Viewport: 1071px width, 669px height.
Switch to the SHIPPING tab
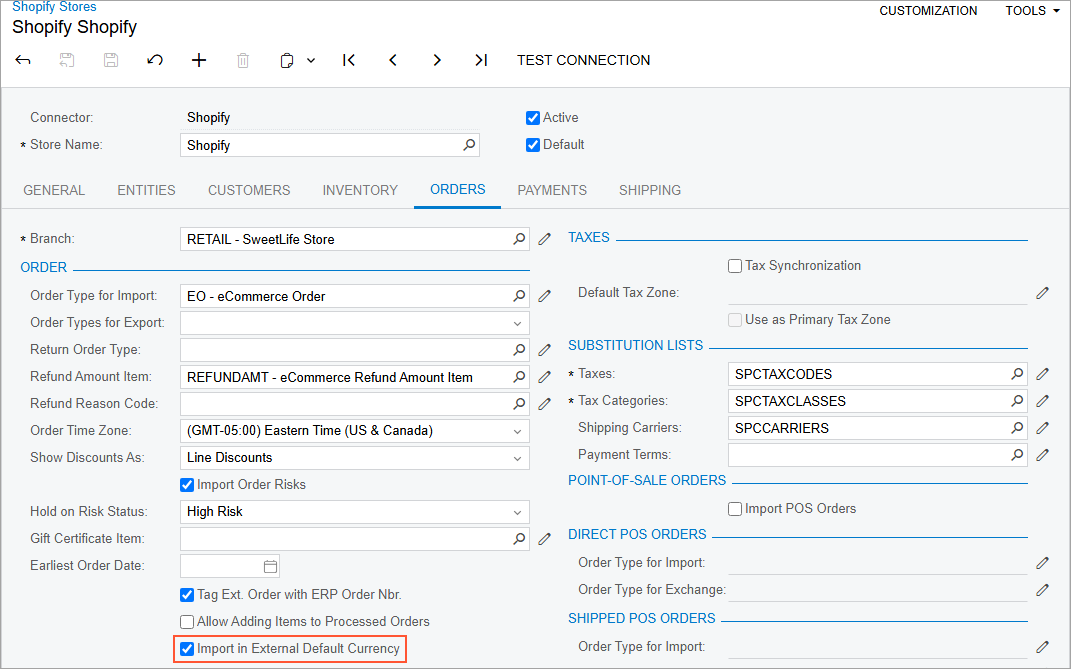(x=650, y=190)
